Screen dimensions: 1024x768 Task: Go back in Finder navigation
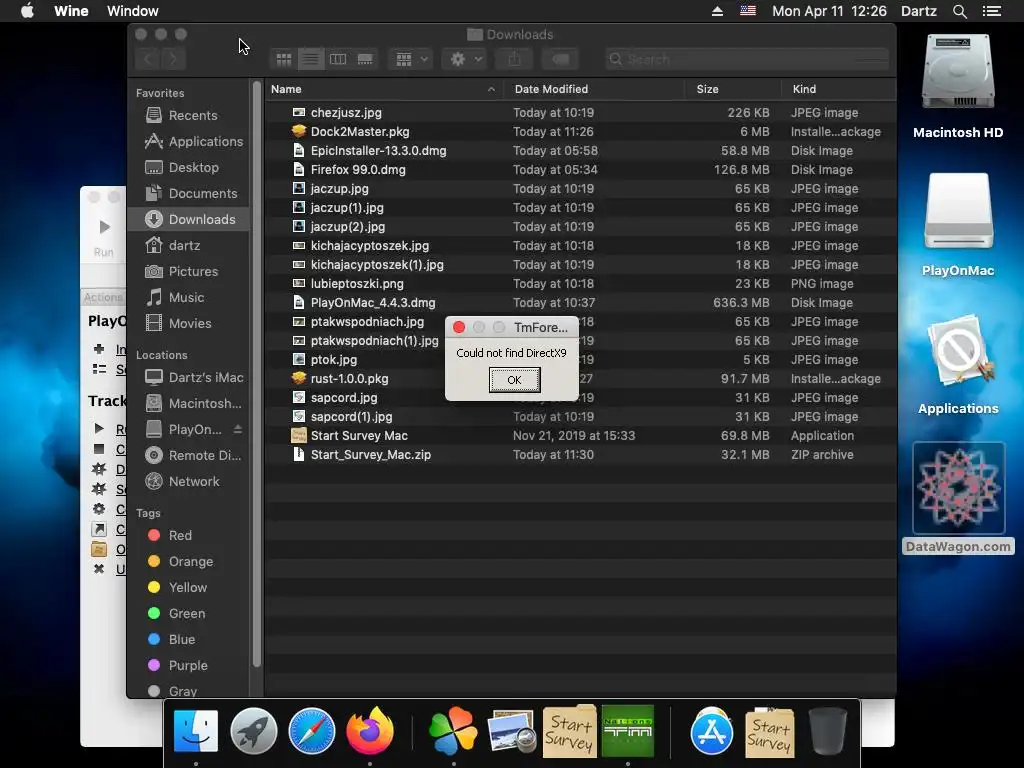[148, 59]
